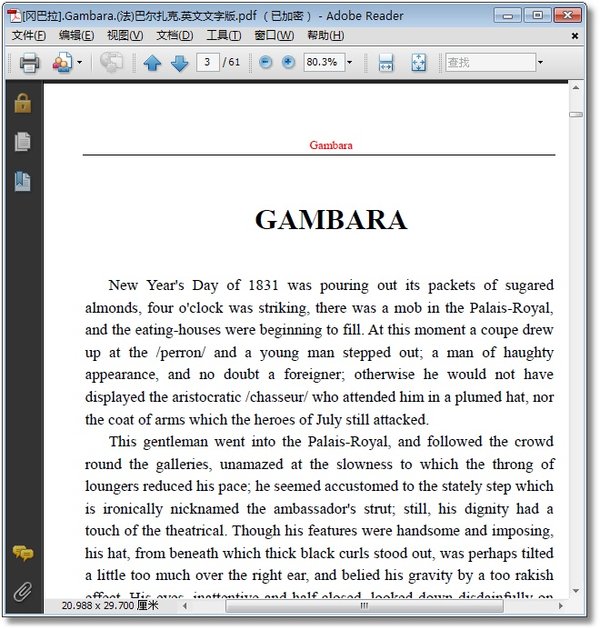This screenshot has height=630, width=600.
Task: Open the 视图(V) menu
Action: coord(125,36)
